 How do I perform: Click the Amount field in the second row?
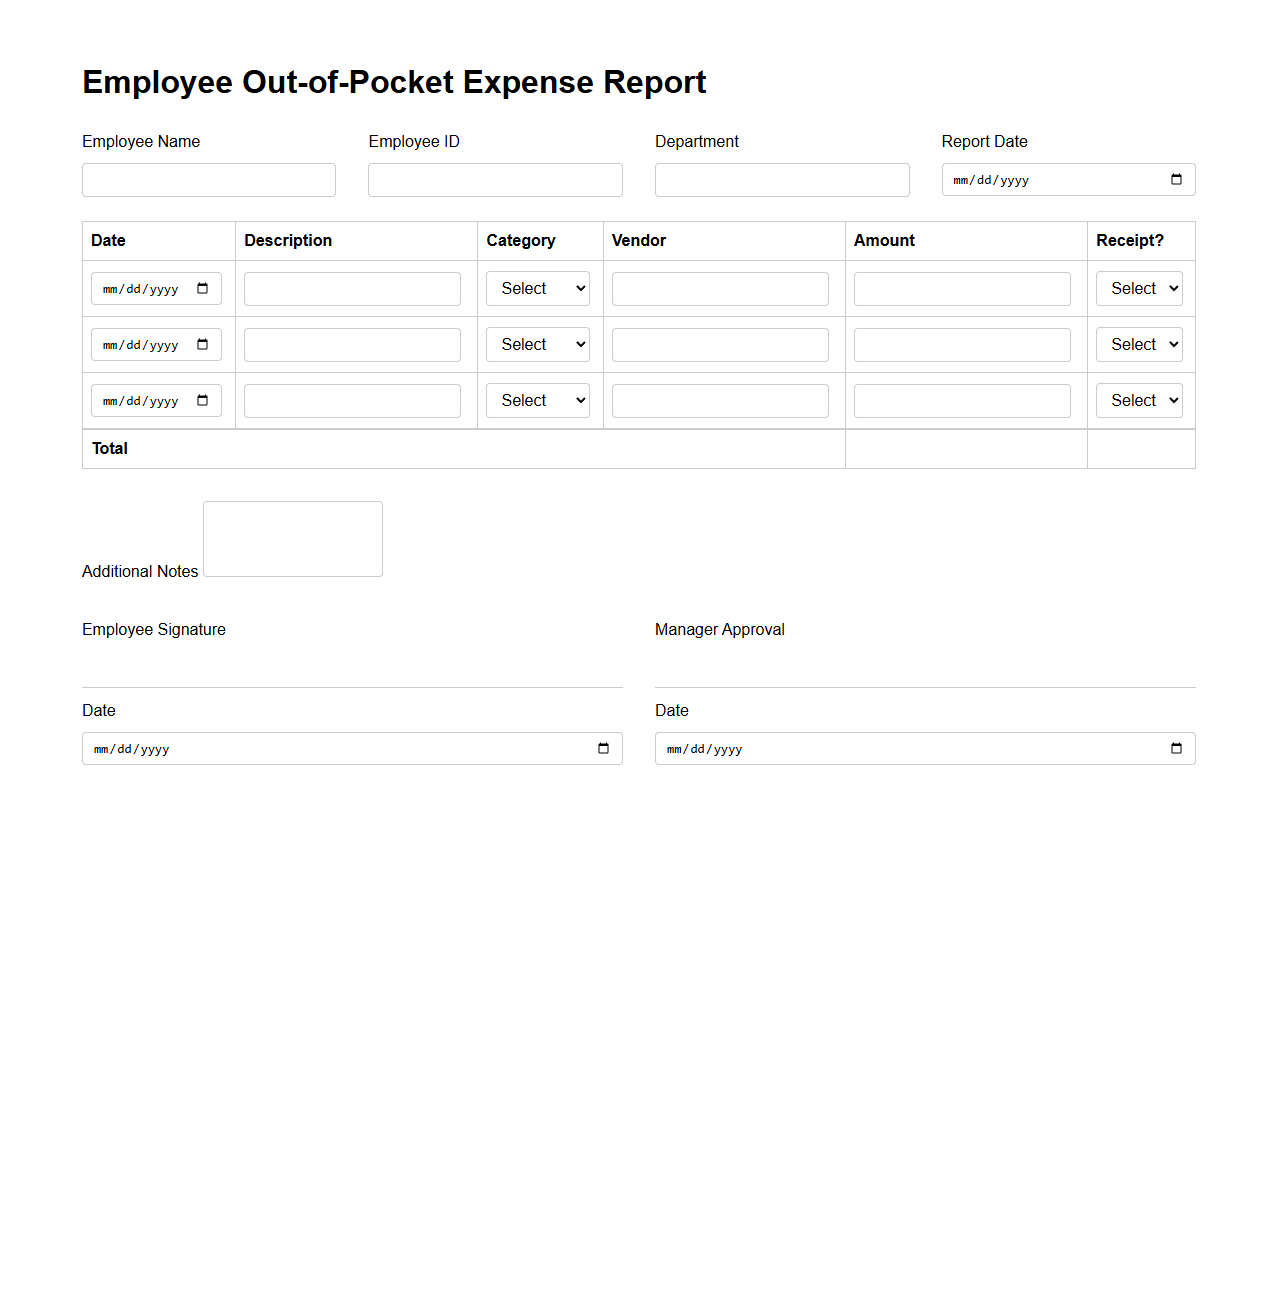[961, 344]
